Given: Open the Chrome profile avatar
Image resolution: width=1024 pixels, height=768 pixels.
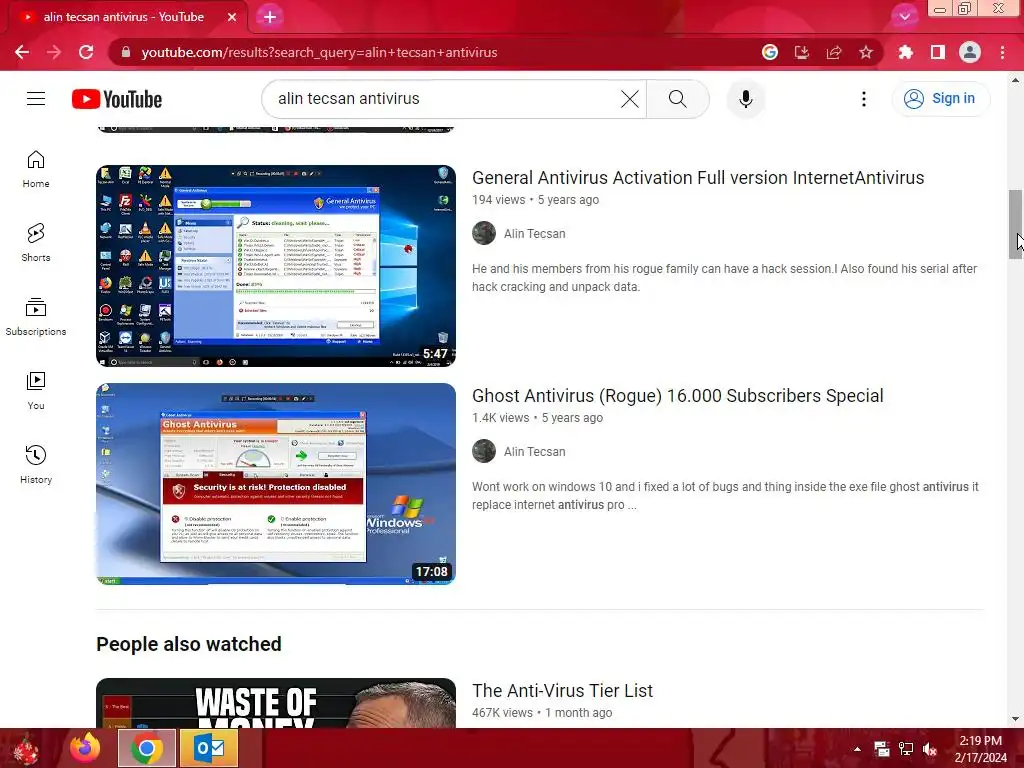Looking at the screenshot, I should click(x=970, y=52).
